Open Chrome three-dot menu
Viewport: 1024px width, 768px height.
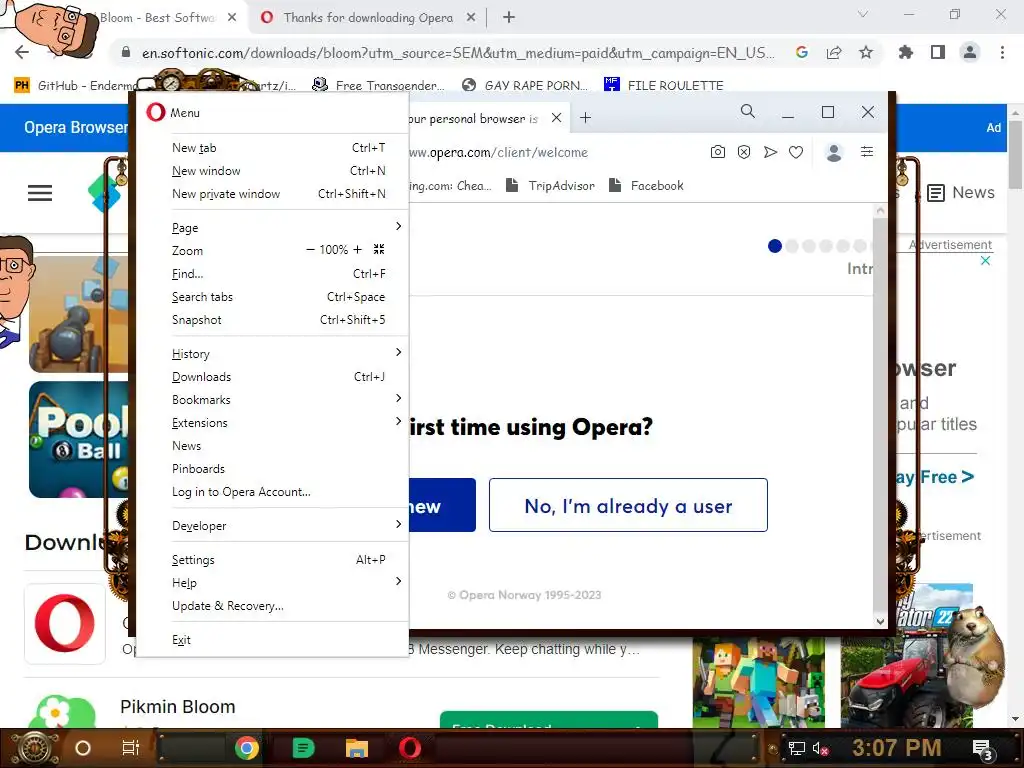[1002, 52]
